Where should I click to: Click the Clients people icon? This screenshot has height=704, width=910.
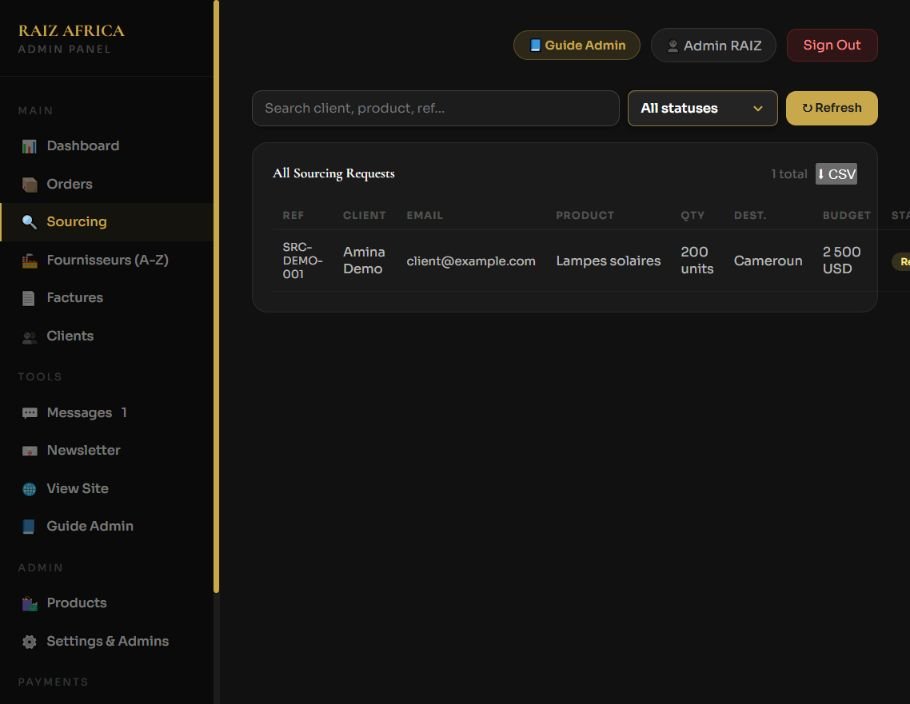pyautogui.click(x=29, y=337)
